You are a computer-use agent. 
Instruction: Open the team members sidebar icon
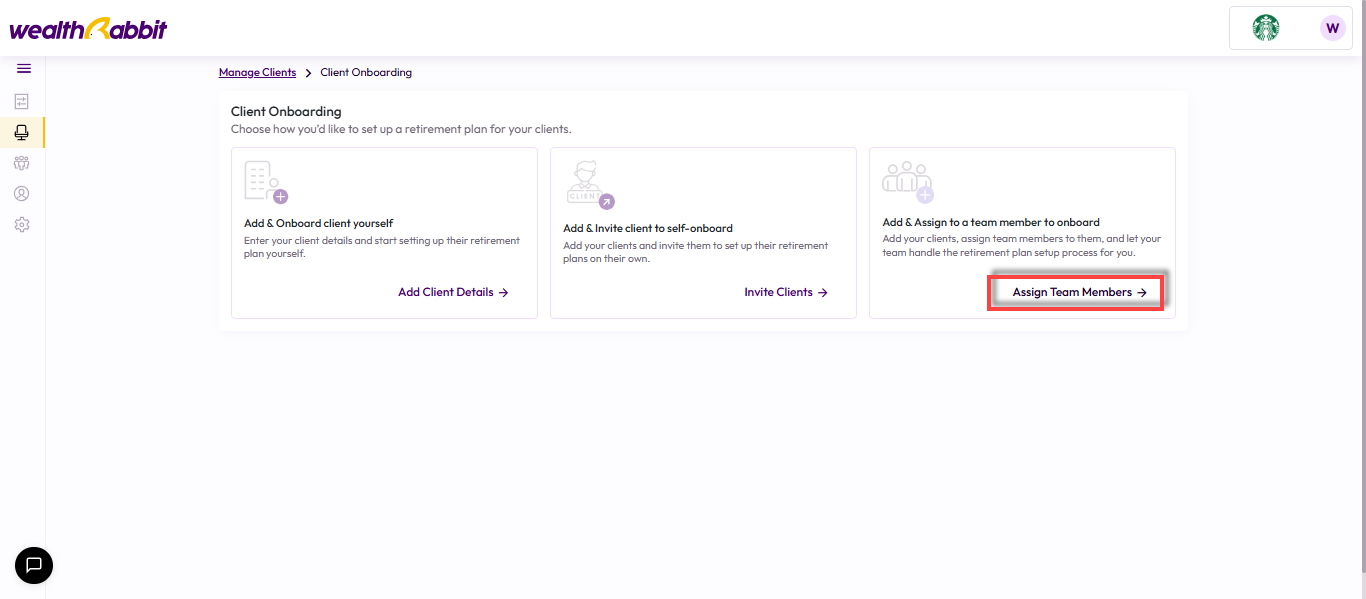[22, 163]
